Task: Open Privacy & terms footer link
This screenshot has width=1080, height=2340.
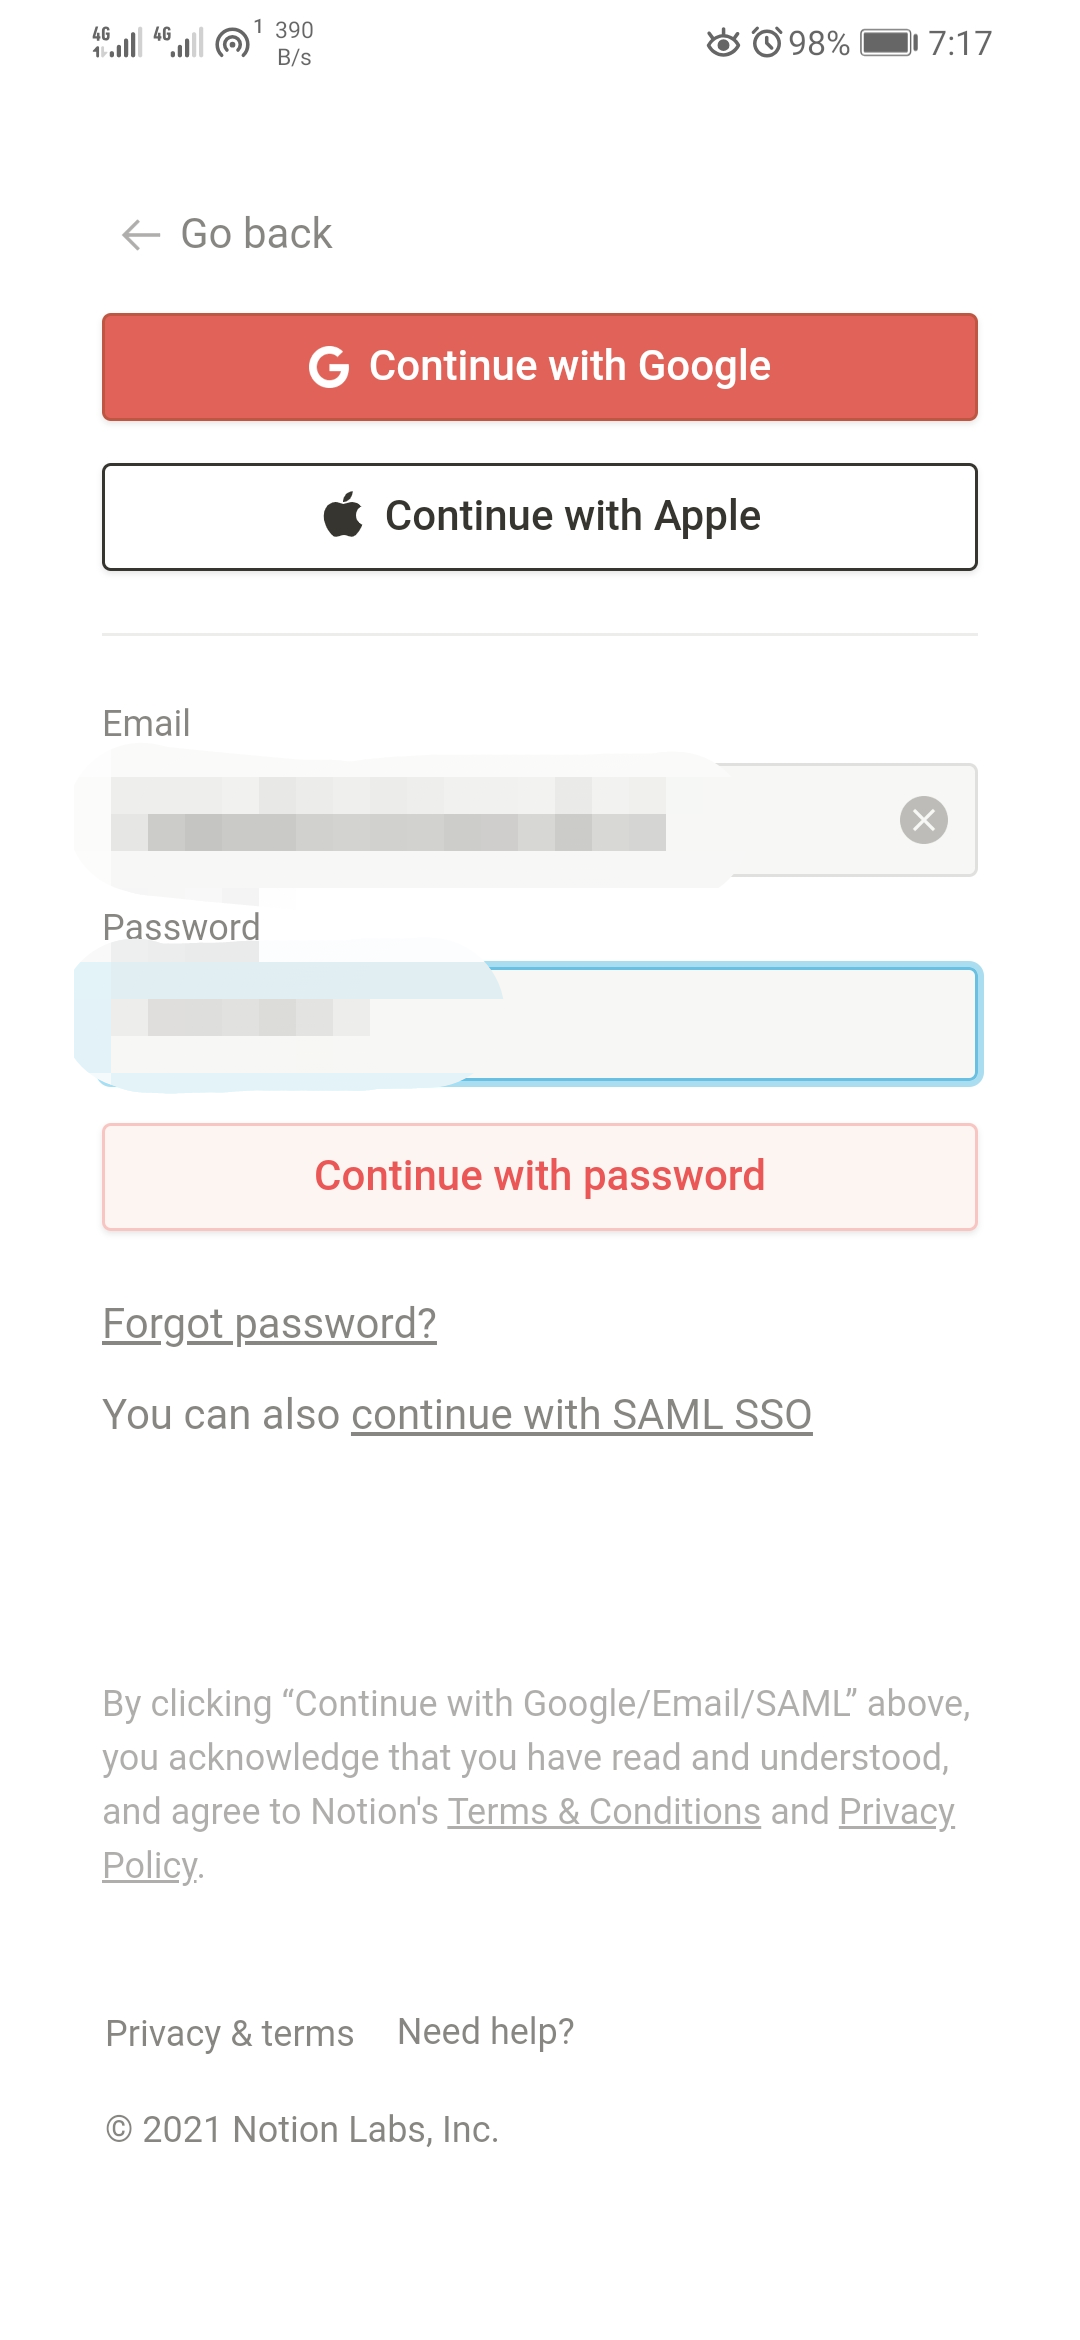Action: [x=230, y=2033]
